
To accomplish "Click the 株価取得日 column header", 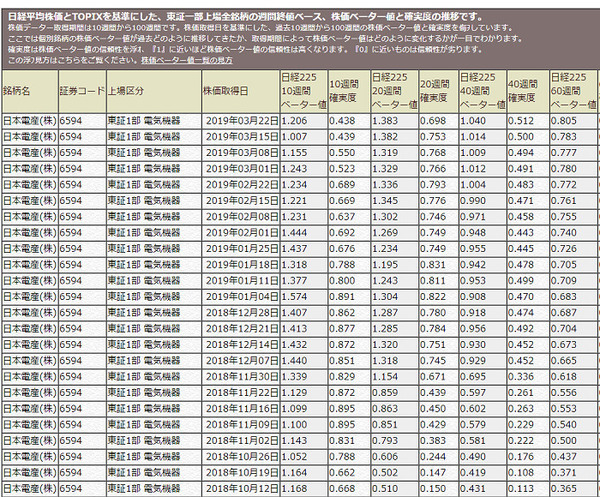I will [x=241, y=91].
